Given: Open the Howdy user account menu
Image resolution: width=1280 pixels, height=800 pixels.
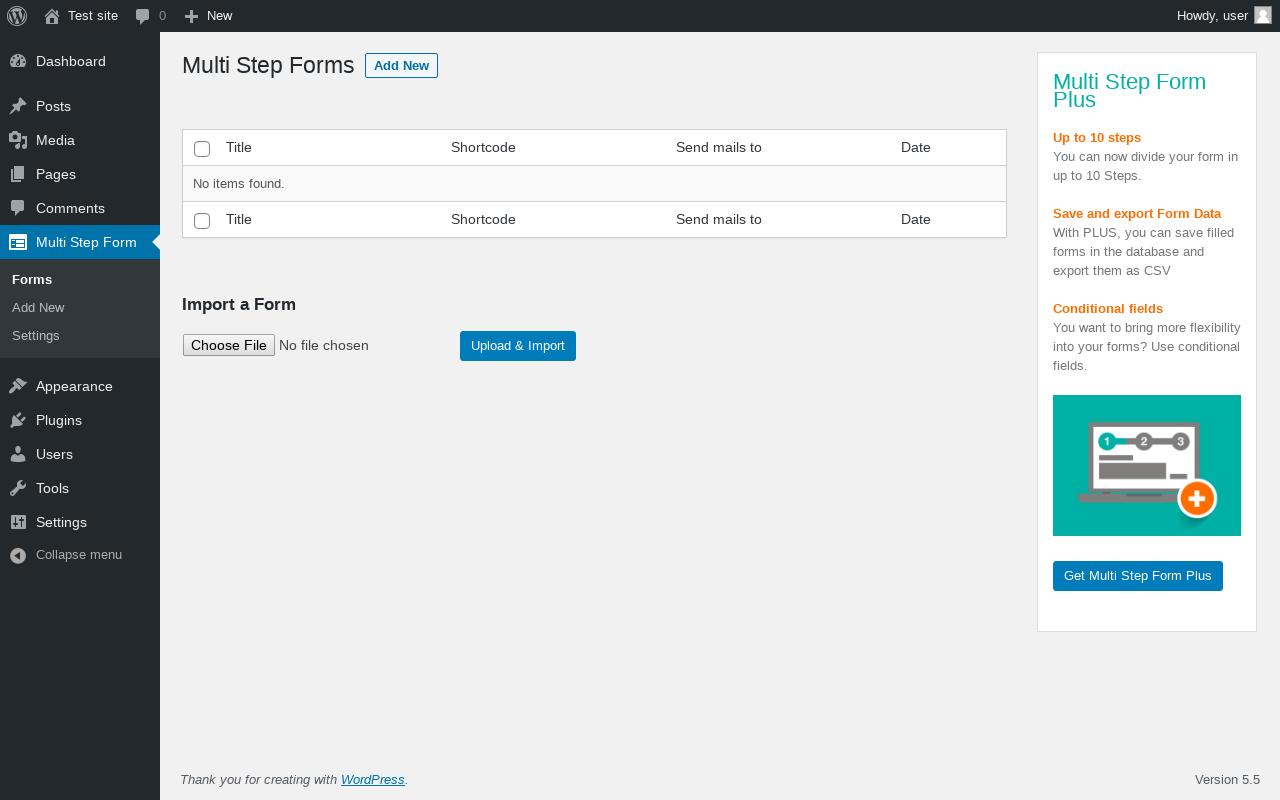Looking at the screenshot, I should [x=1223, y=16].
